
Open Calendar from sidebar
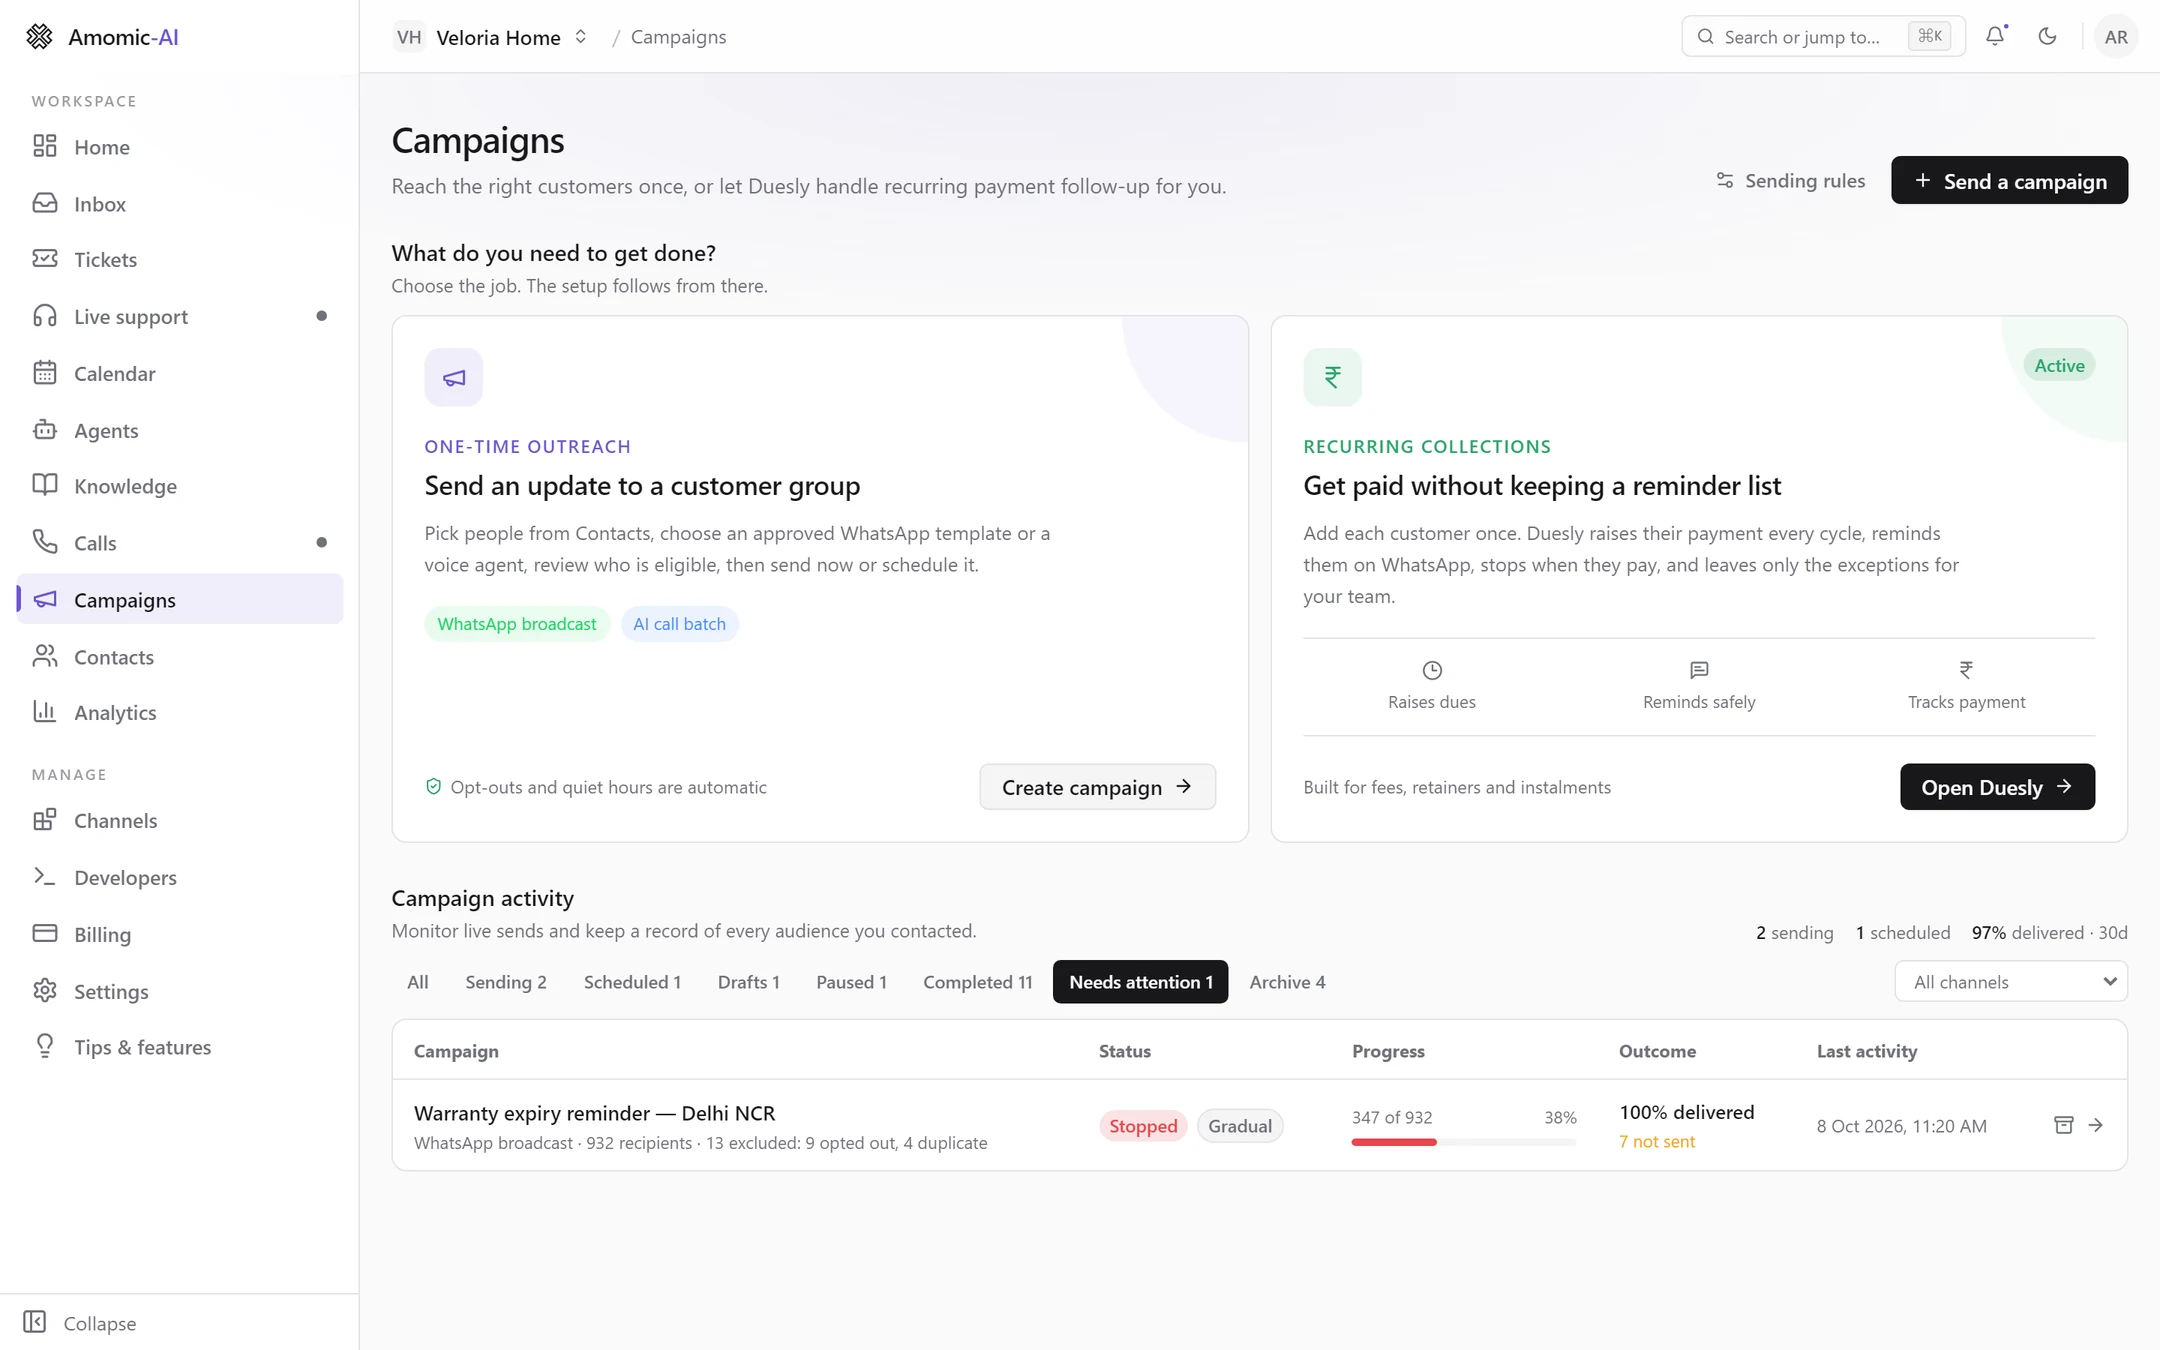[180, 374]
